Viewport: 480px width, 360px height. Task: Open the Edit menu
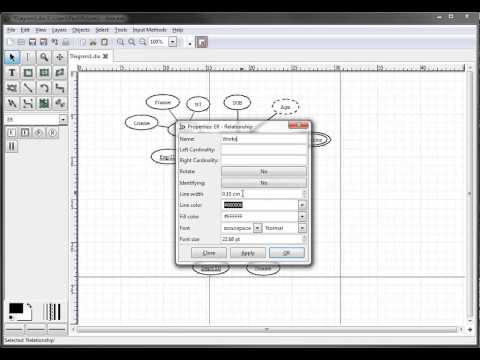[x=25, y=30]
